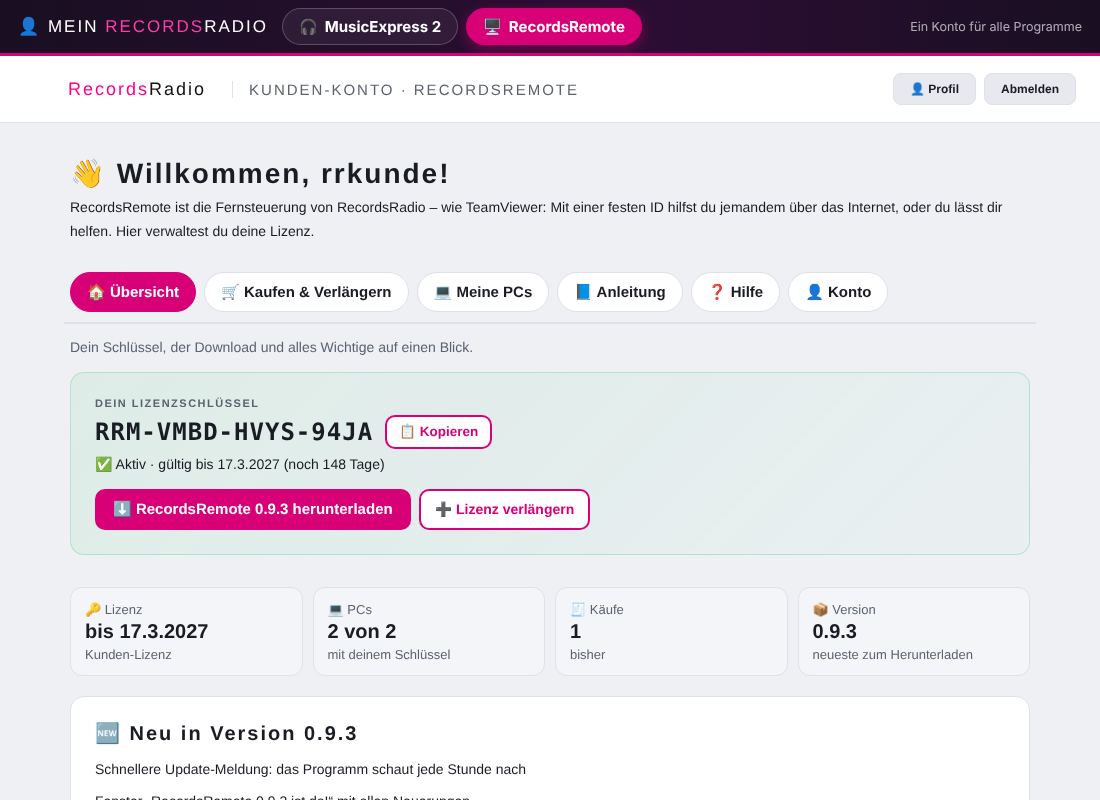This screenshot has width=1100, height=800.
Task: Click the laptop icon on Meine PCs tab
Action: 443,292
